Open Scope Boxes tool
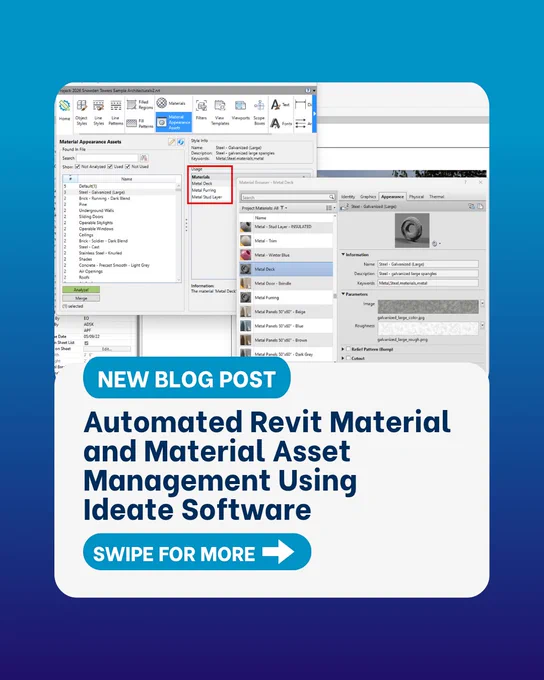 tap(259, 113)
